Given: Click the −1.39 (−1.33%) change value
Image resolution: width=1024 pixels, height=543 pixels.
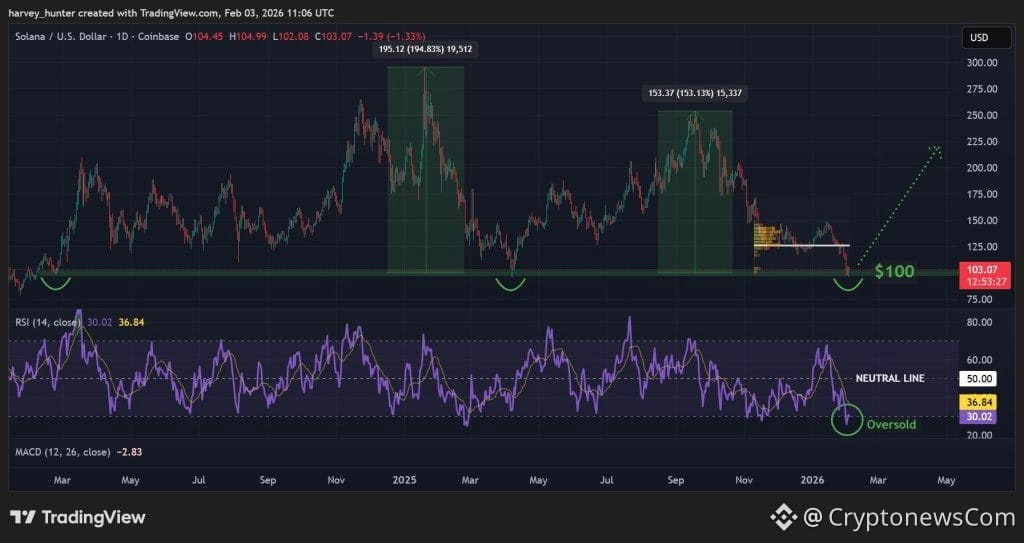Looking at the screenshot, I should click(392, 37).
